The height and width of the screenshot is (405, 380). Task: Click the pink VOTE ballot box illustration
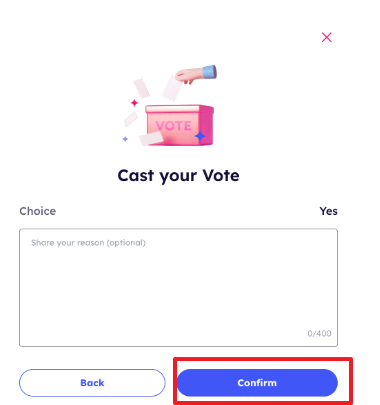tap(179, 125)
